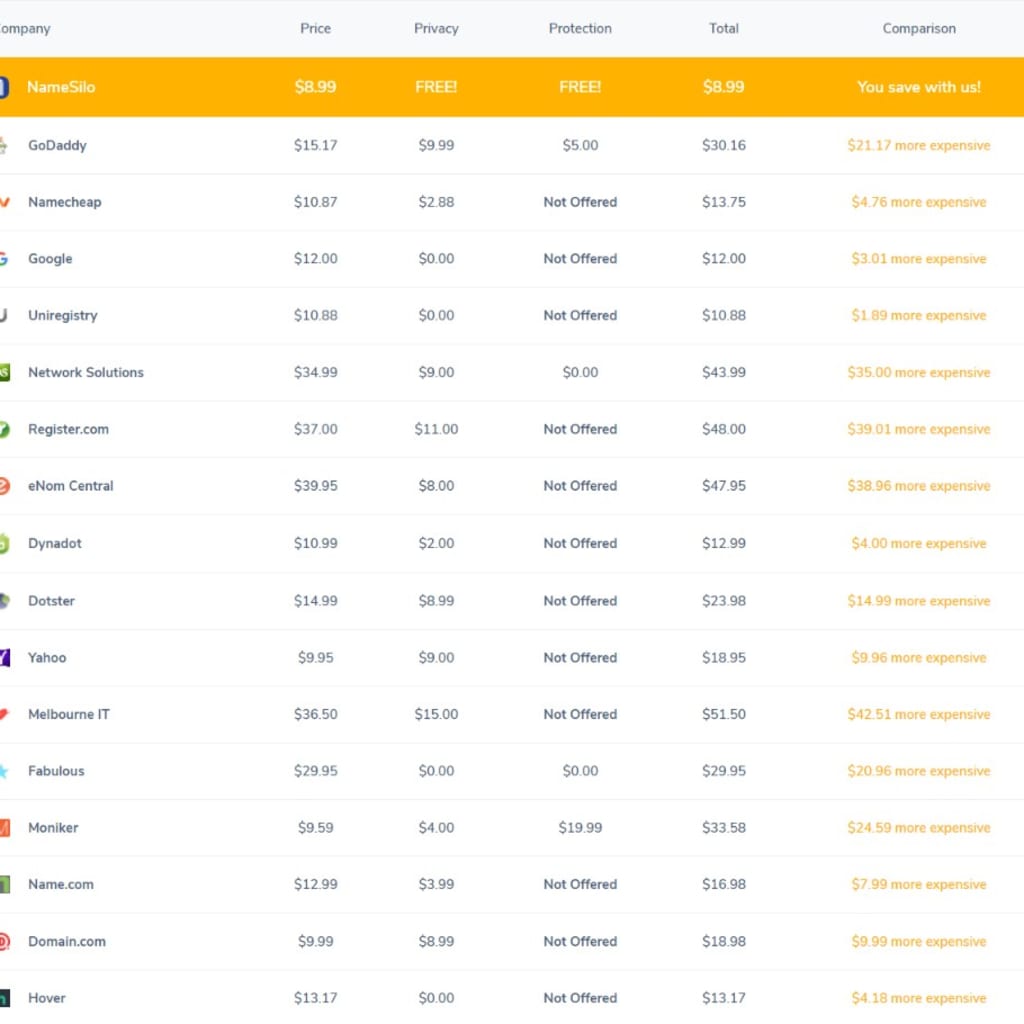Viewport: 1024px width, 1024px height.
Task: Select the Fabulous company name
Action: click(x=56, y=771)
